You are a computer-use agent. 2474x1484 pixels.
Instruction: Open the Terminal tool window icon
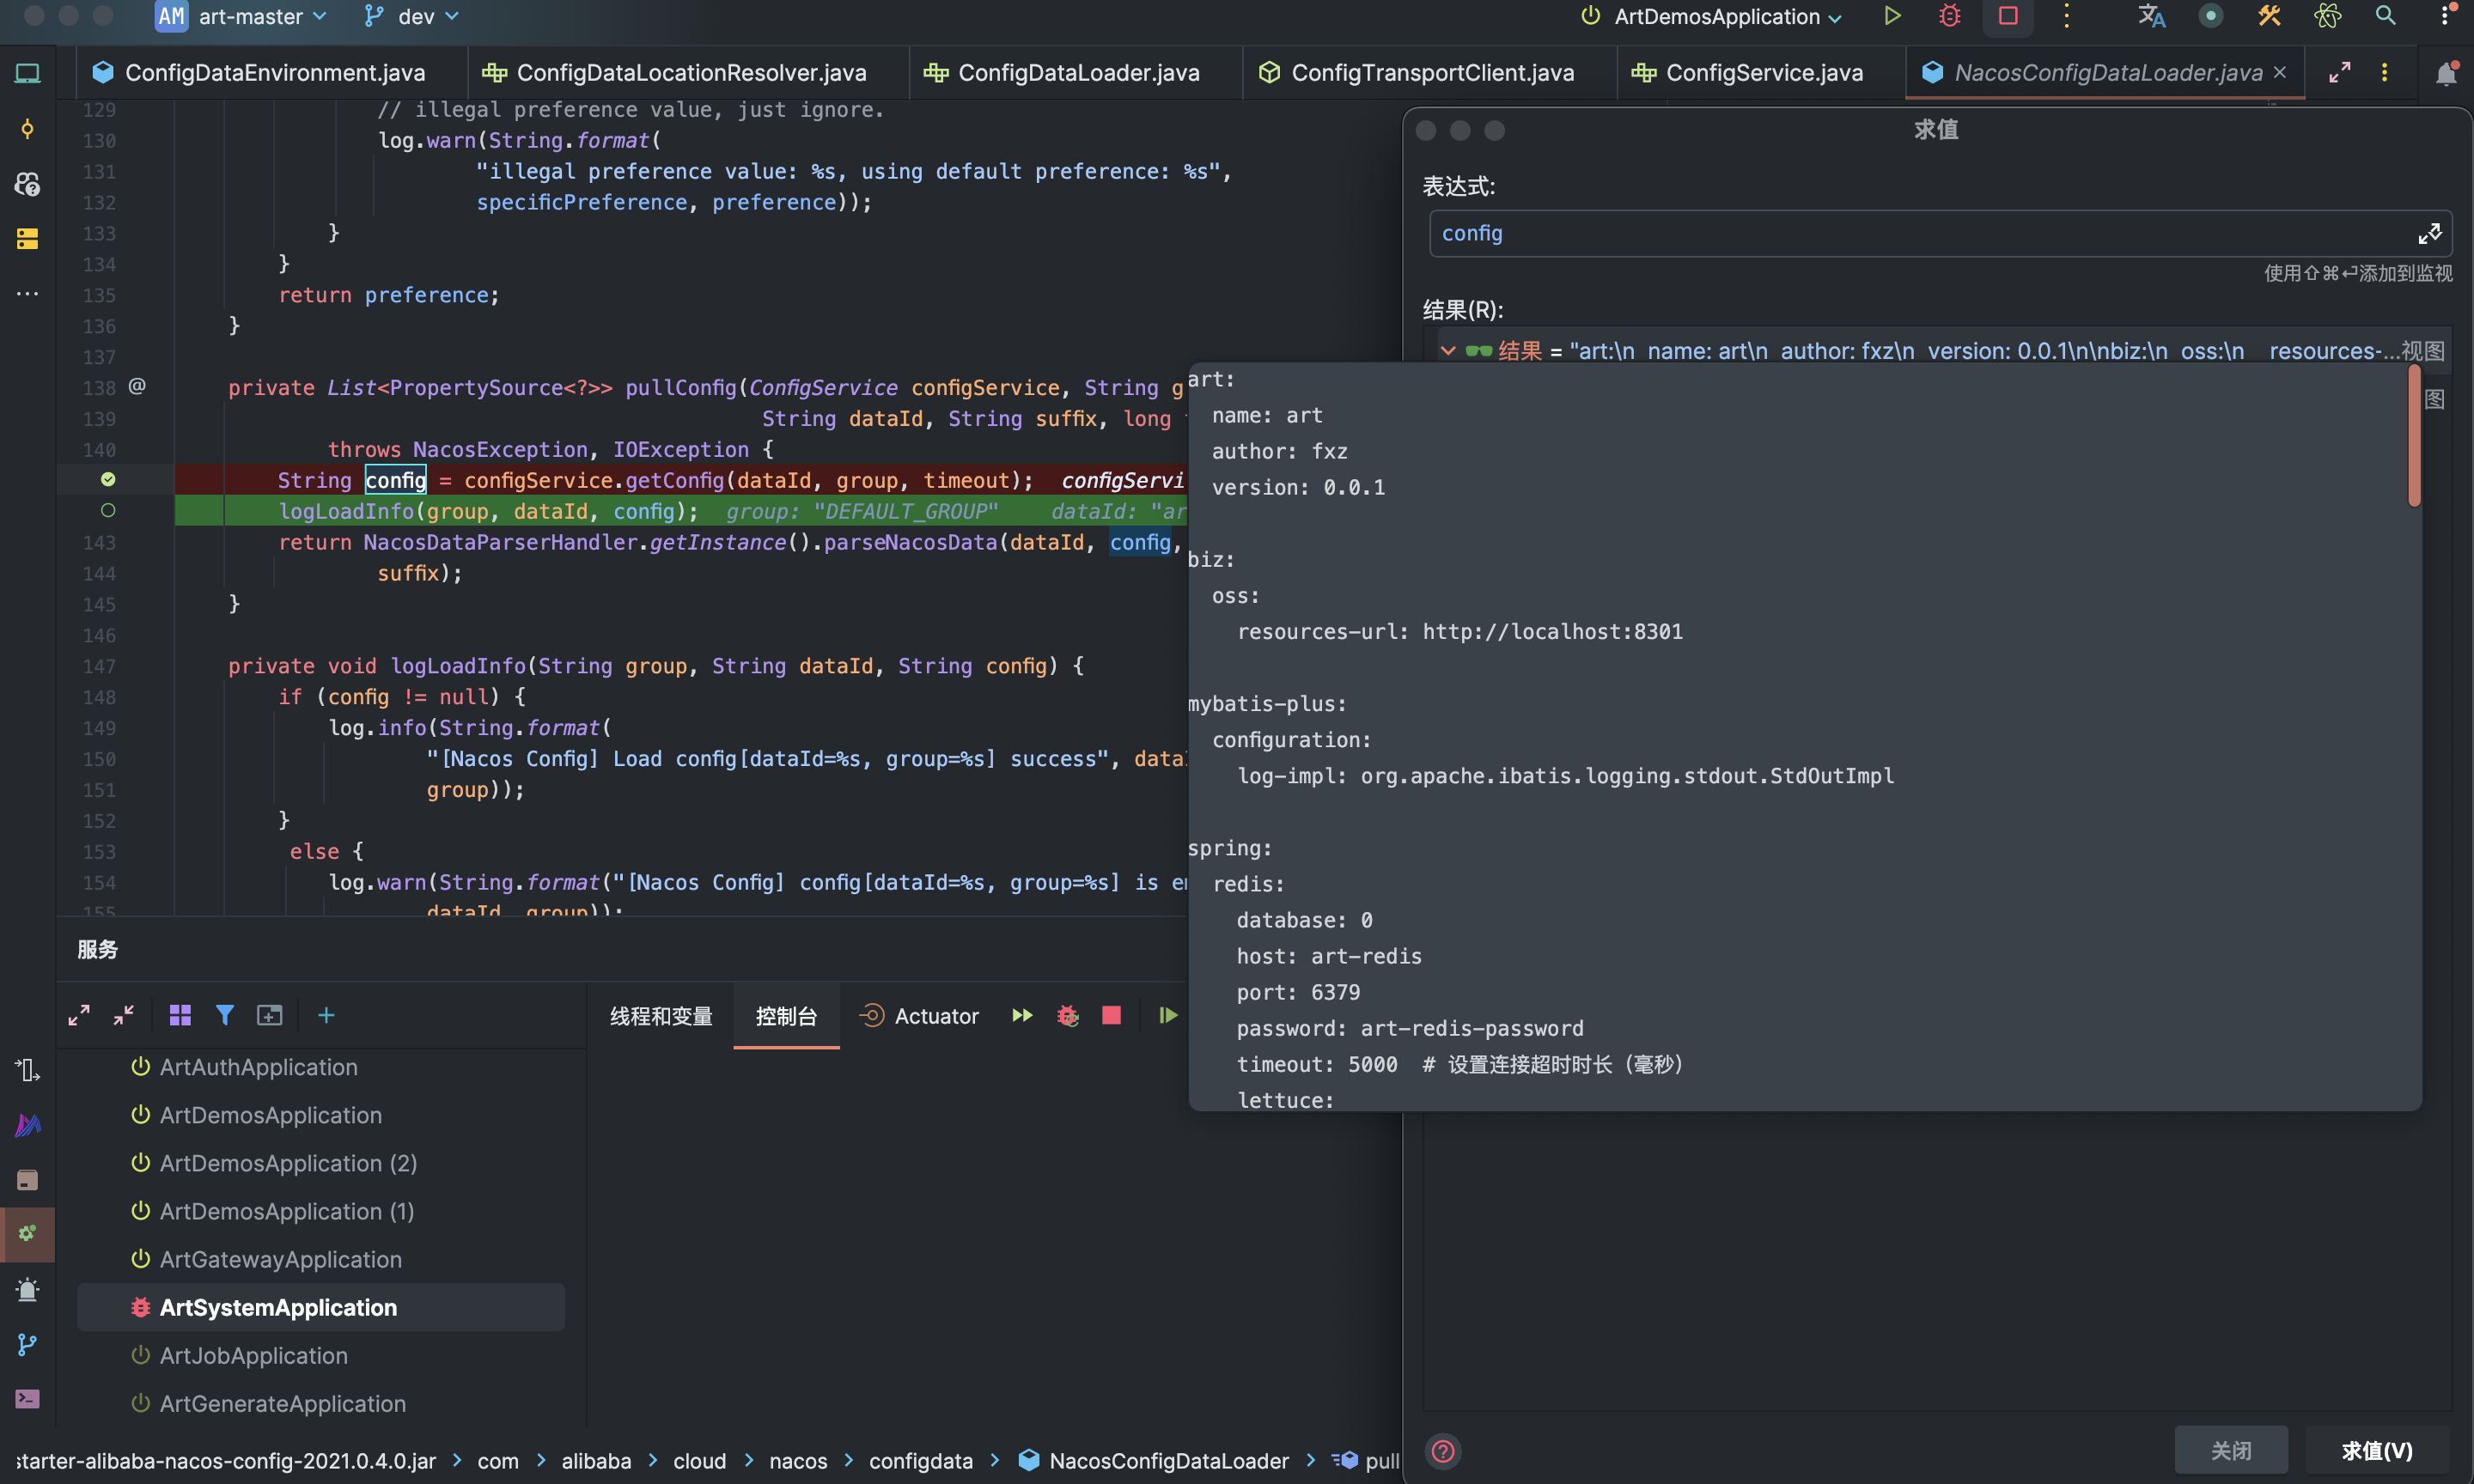[x=27, y=1398]
